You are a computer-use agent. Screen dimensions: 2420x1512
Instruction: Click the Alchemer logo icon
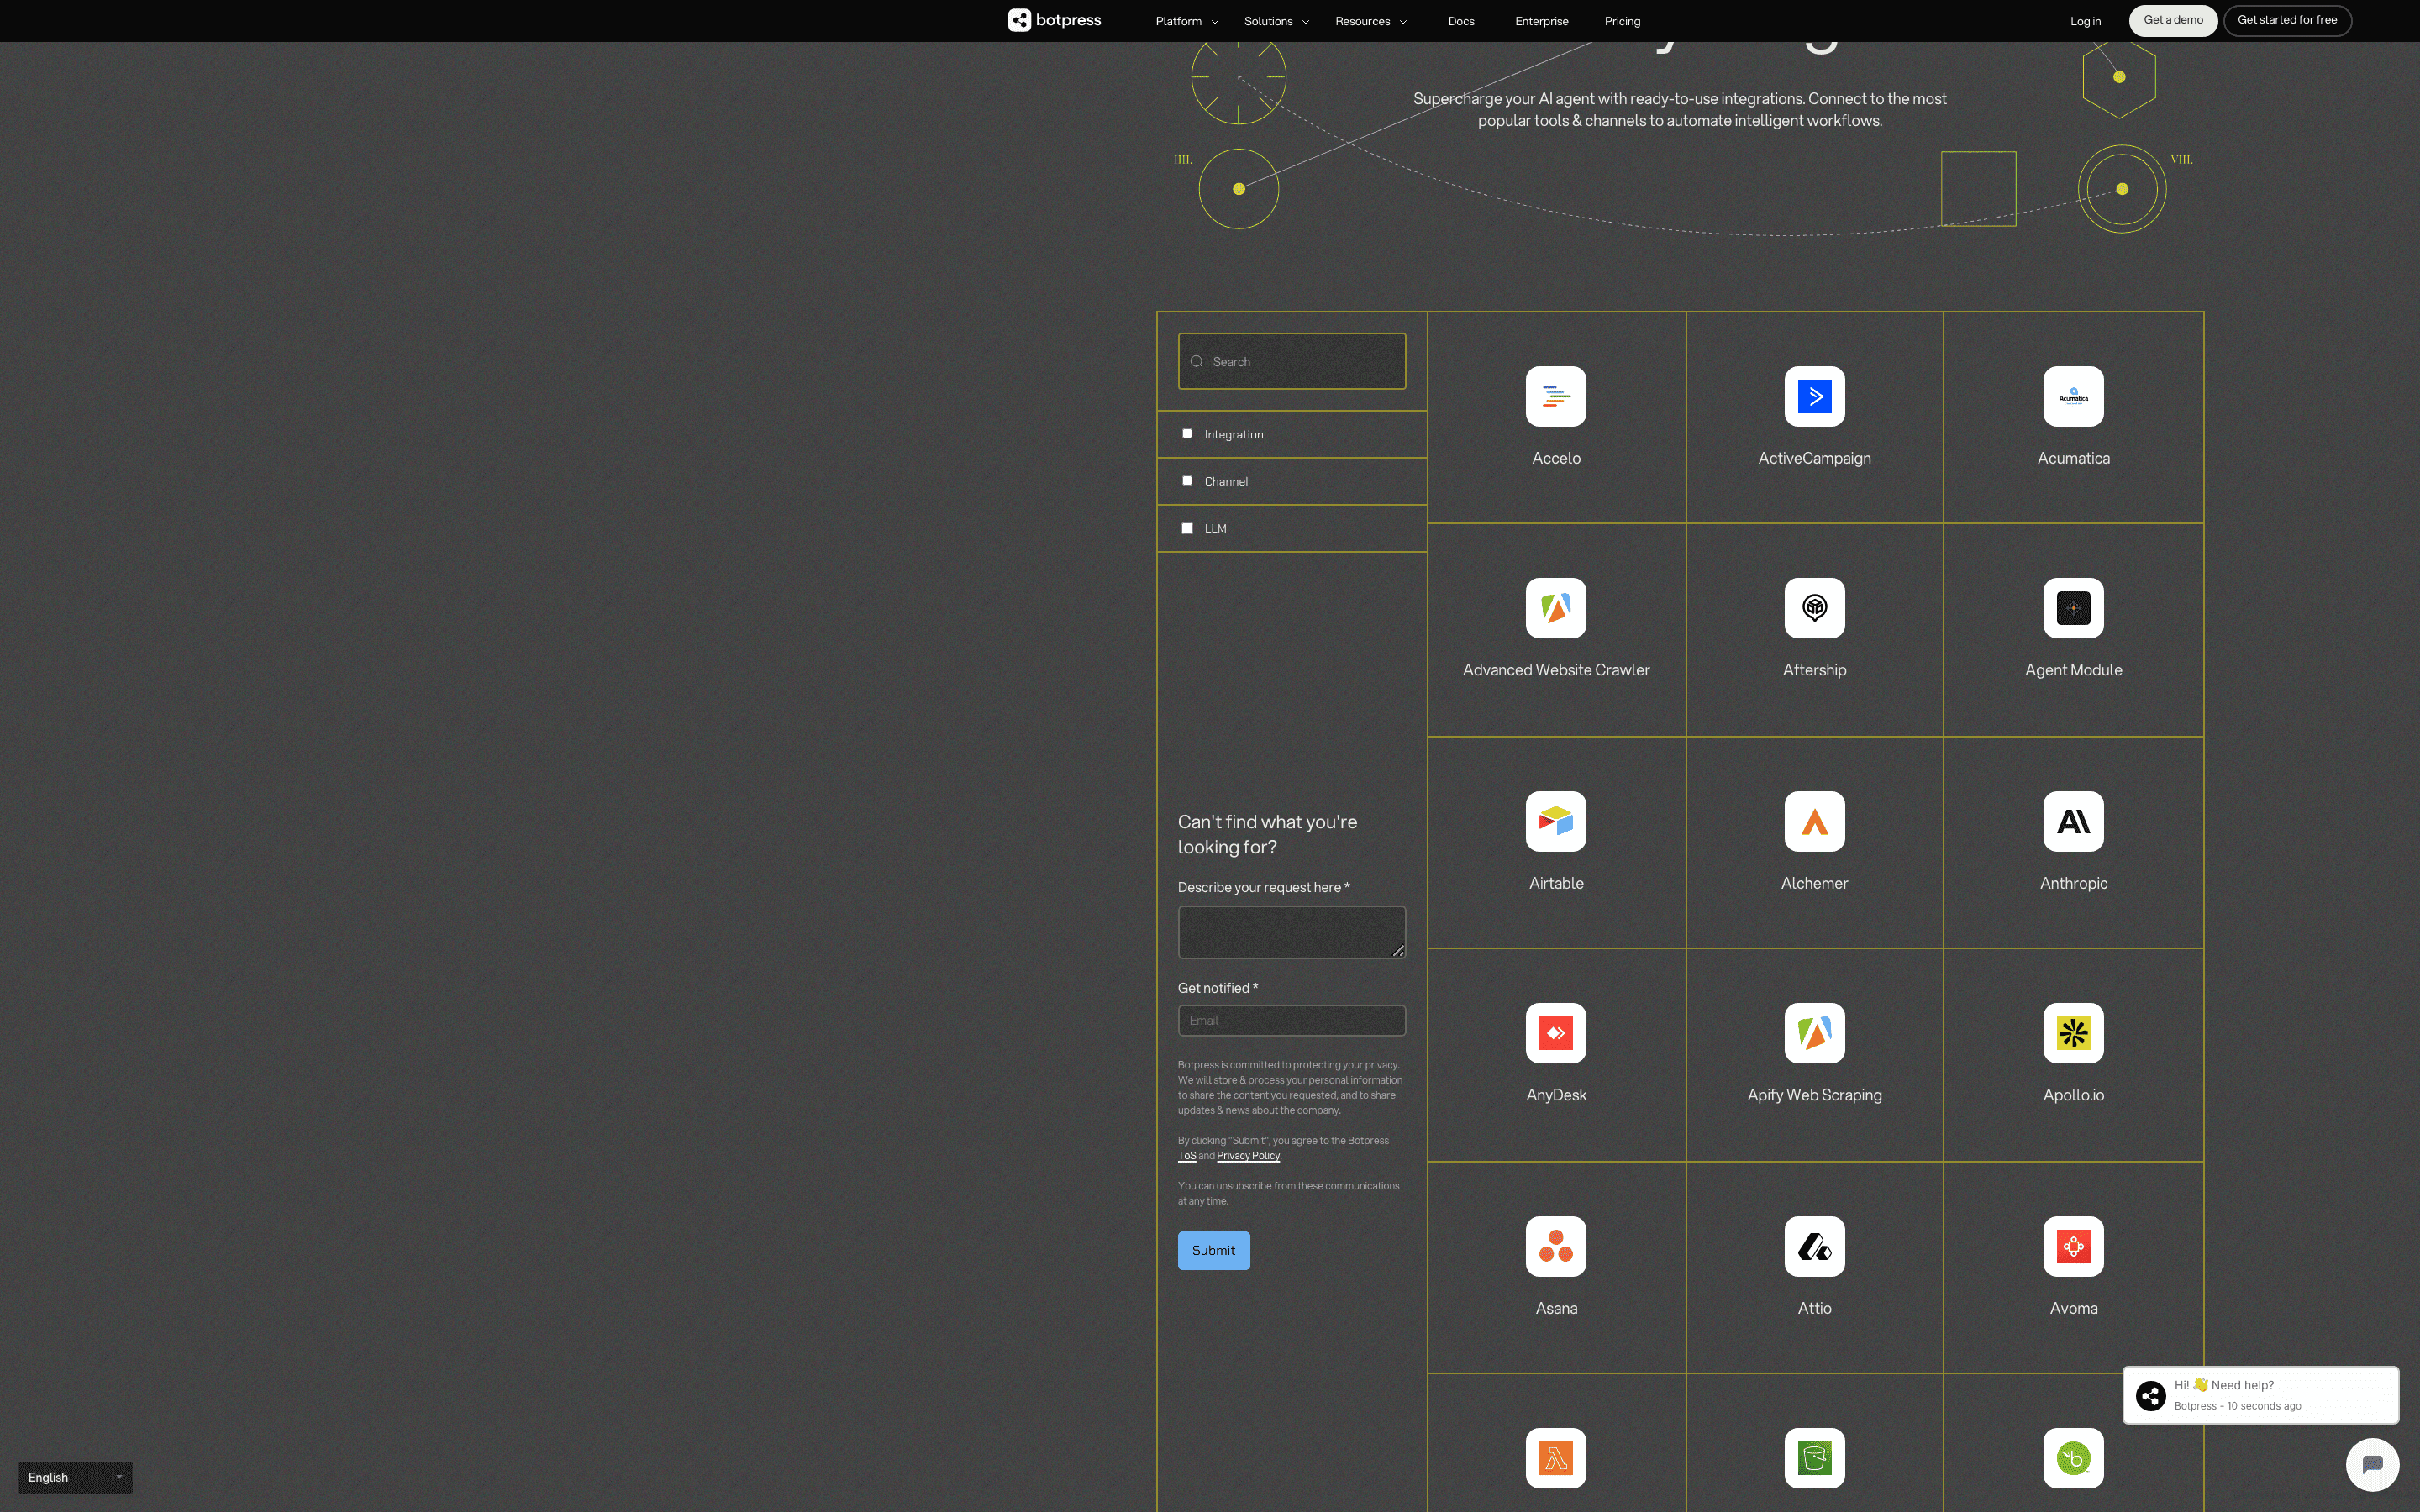point(1814,821)
